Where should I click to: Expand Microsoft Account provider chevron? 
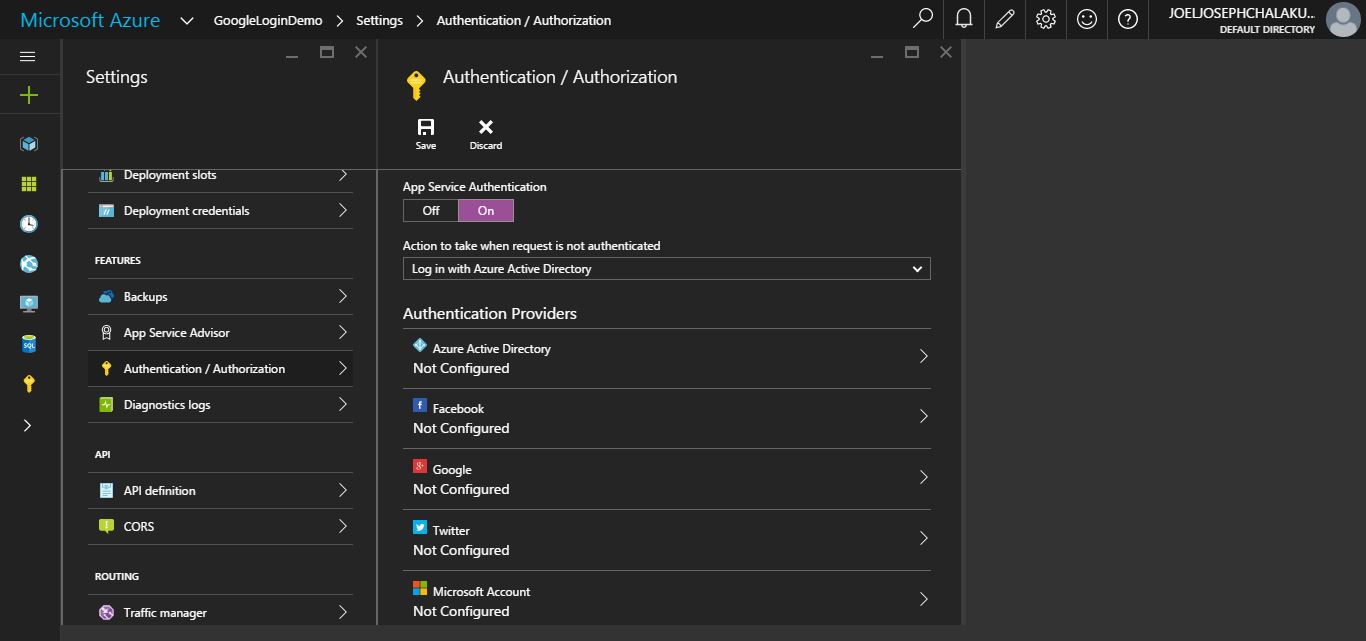coord(923,599)
